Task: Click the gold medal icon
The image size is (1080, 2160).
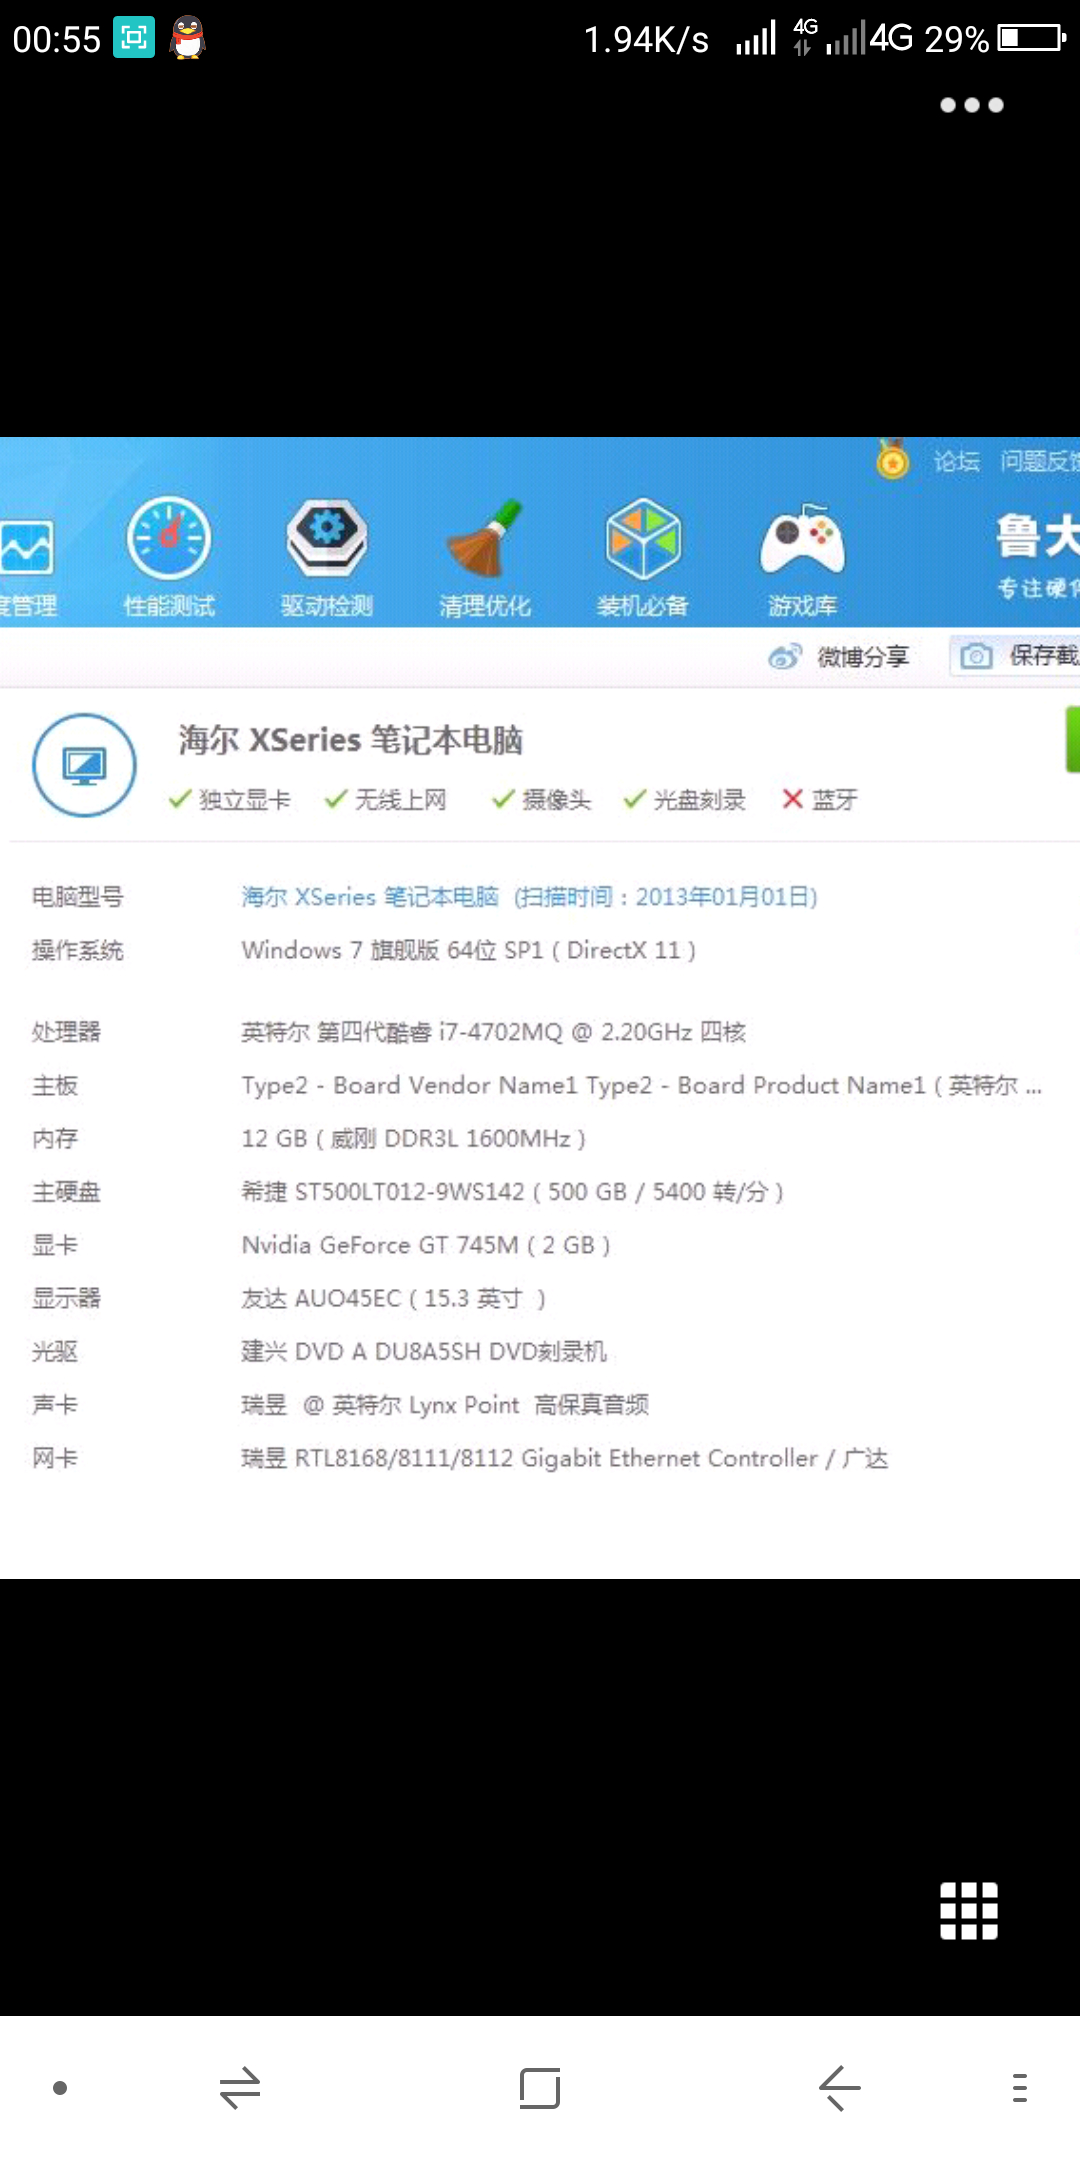Action: pyautogui.click(x=892, y=459)
